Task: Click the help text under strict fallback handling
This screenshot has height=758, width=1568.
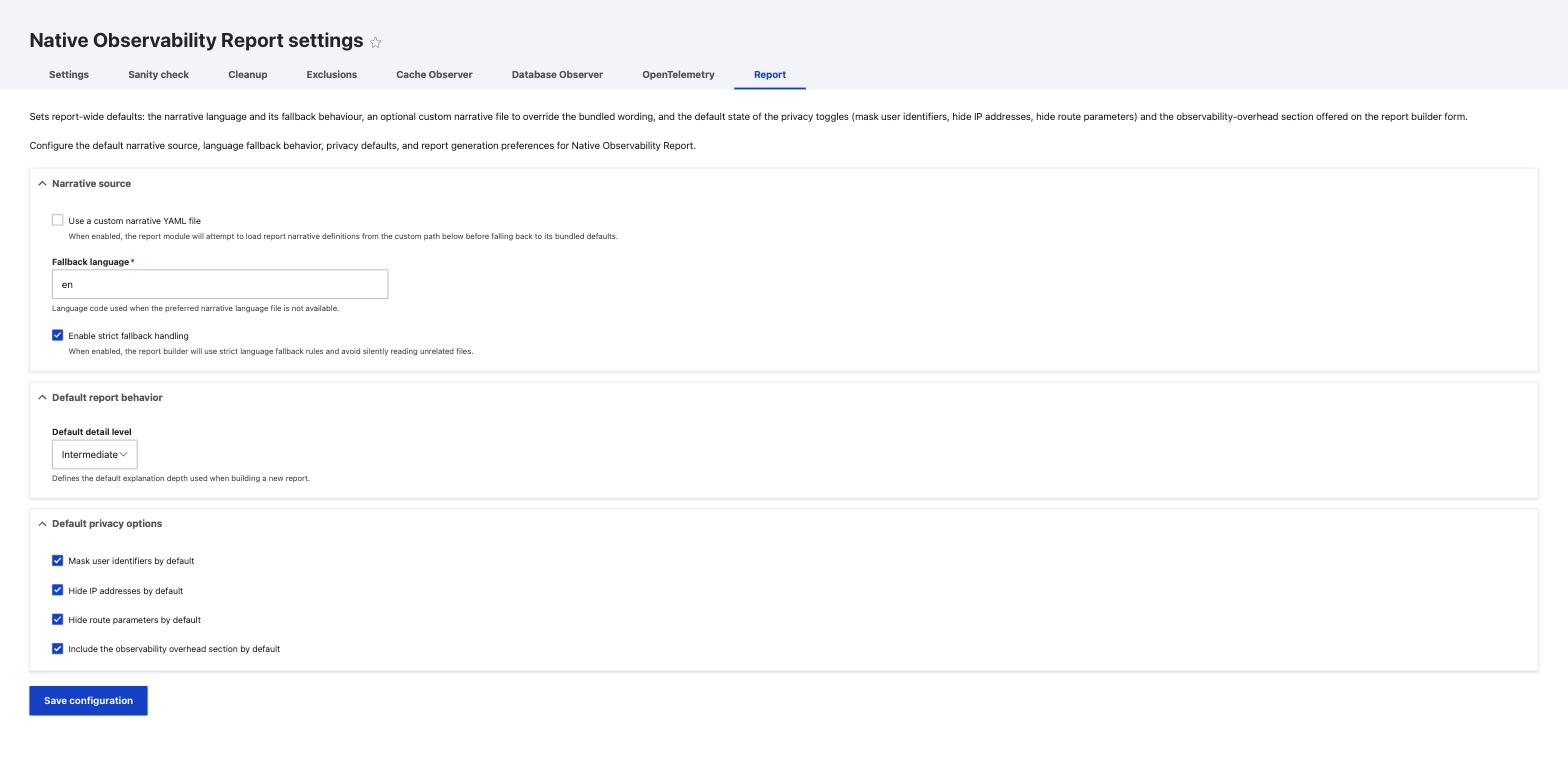Action: [271, 352]
